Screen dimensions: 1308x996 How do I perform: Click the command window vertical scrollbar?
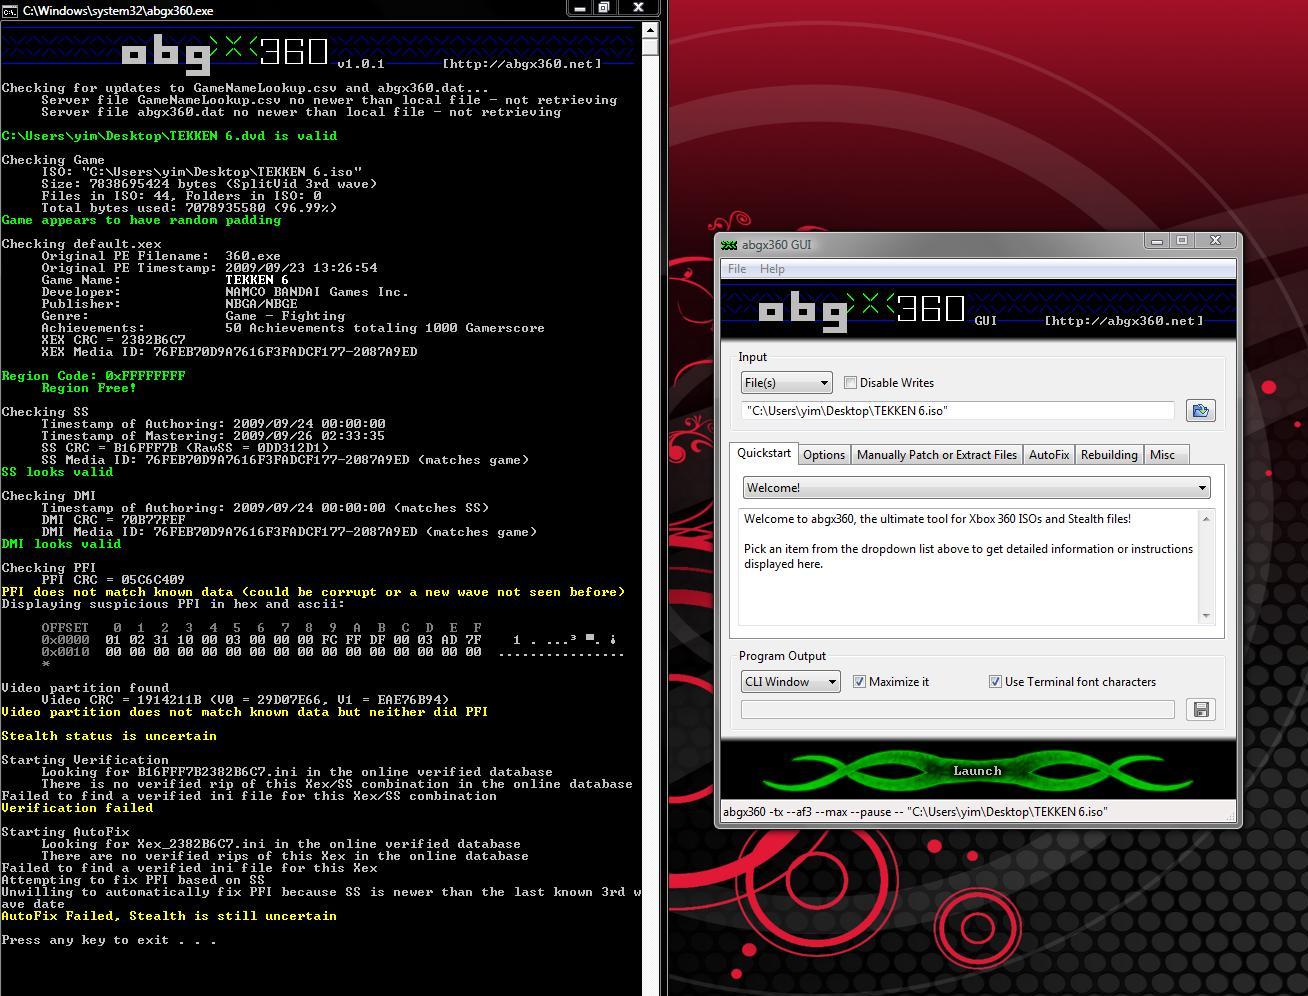tap(650, 500)
